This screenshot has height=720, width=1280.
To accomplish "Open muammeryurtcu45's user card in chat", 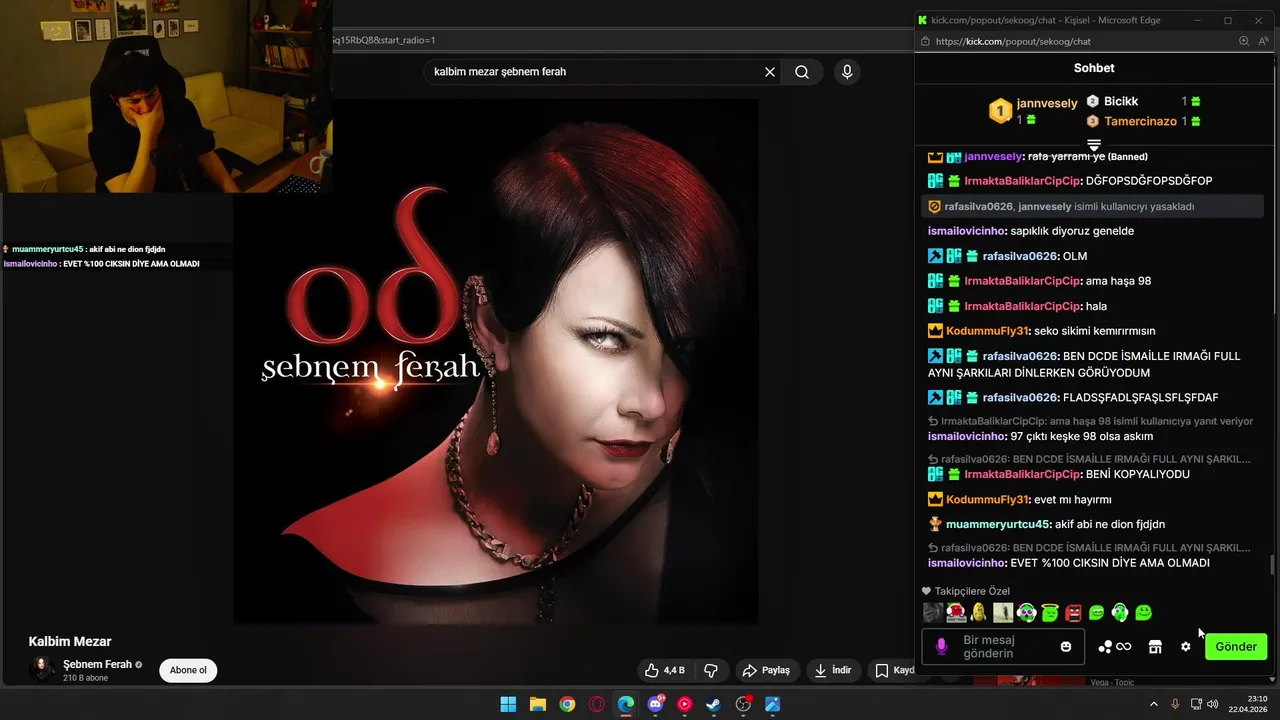I will (997, 524).
